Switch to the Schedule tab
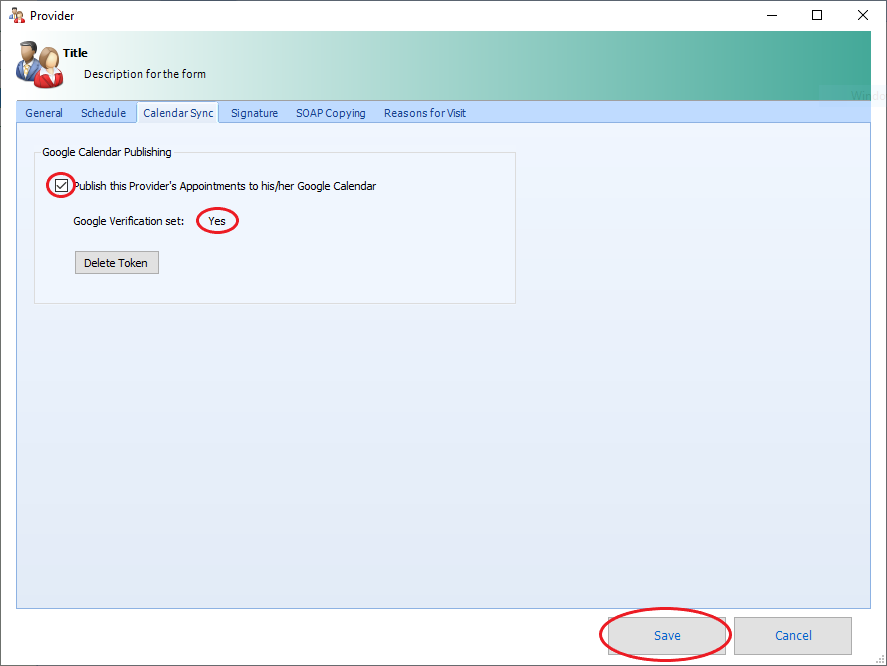Screen dimensions: 887x666 coord(103,113)
